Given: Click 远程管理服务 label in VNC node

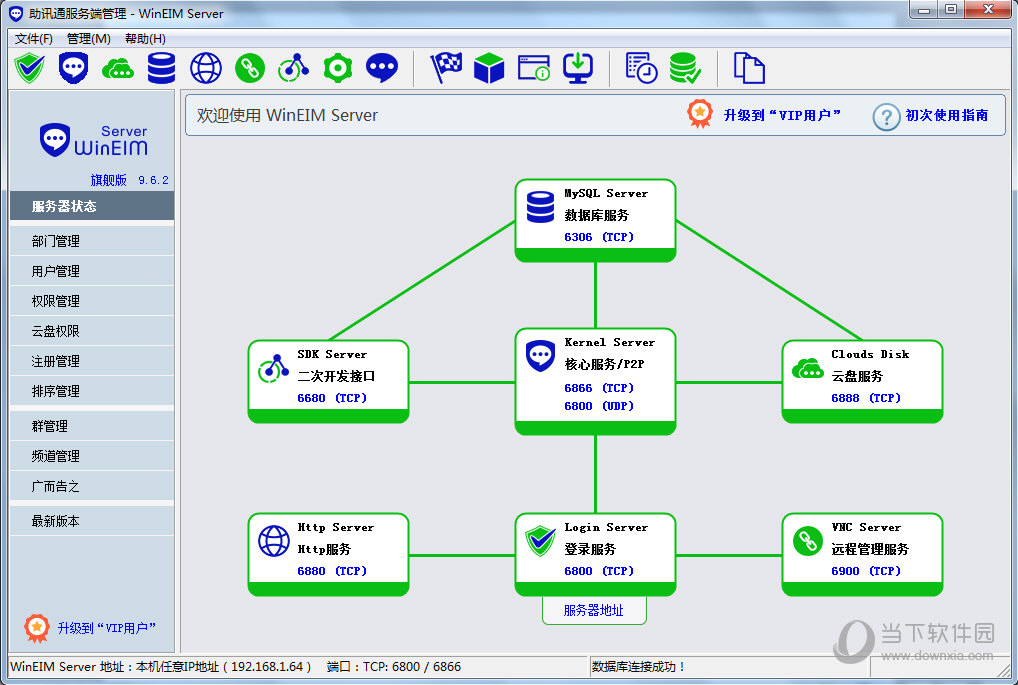Looking at the screenshot, I should pyautogui.click(x=870, y=549).
